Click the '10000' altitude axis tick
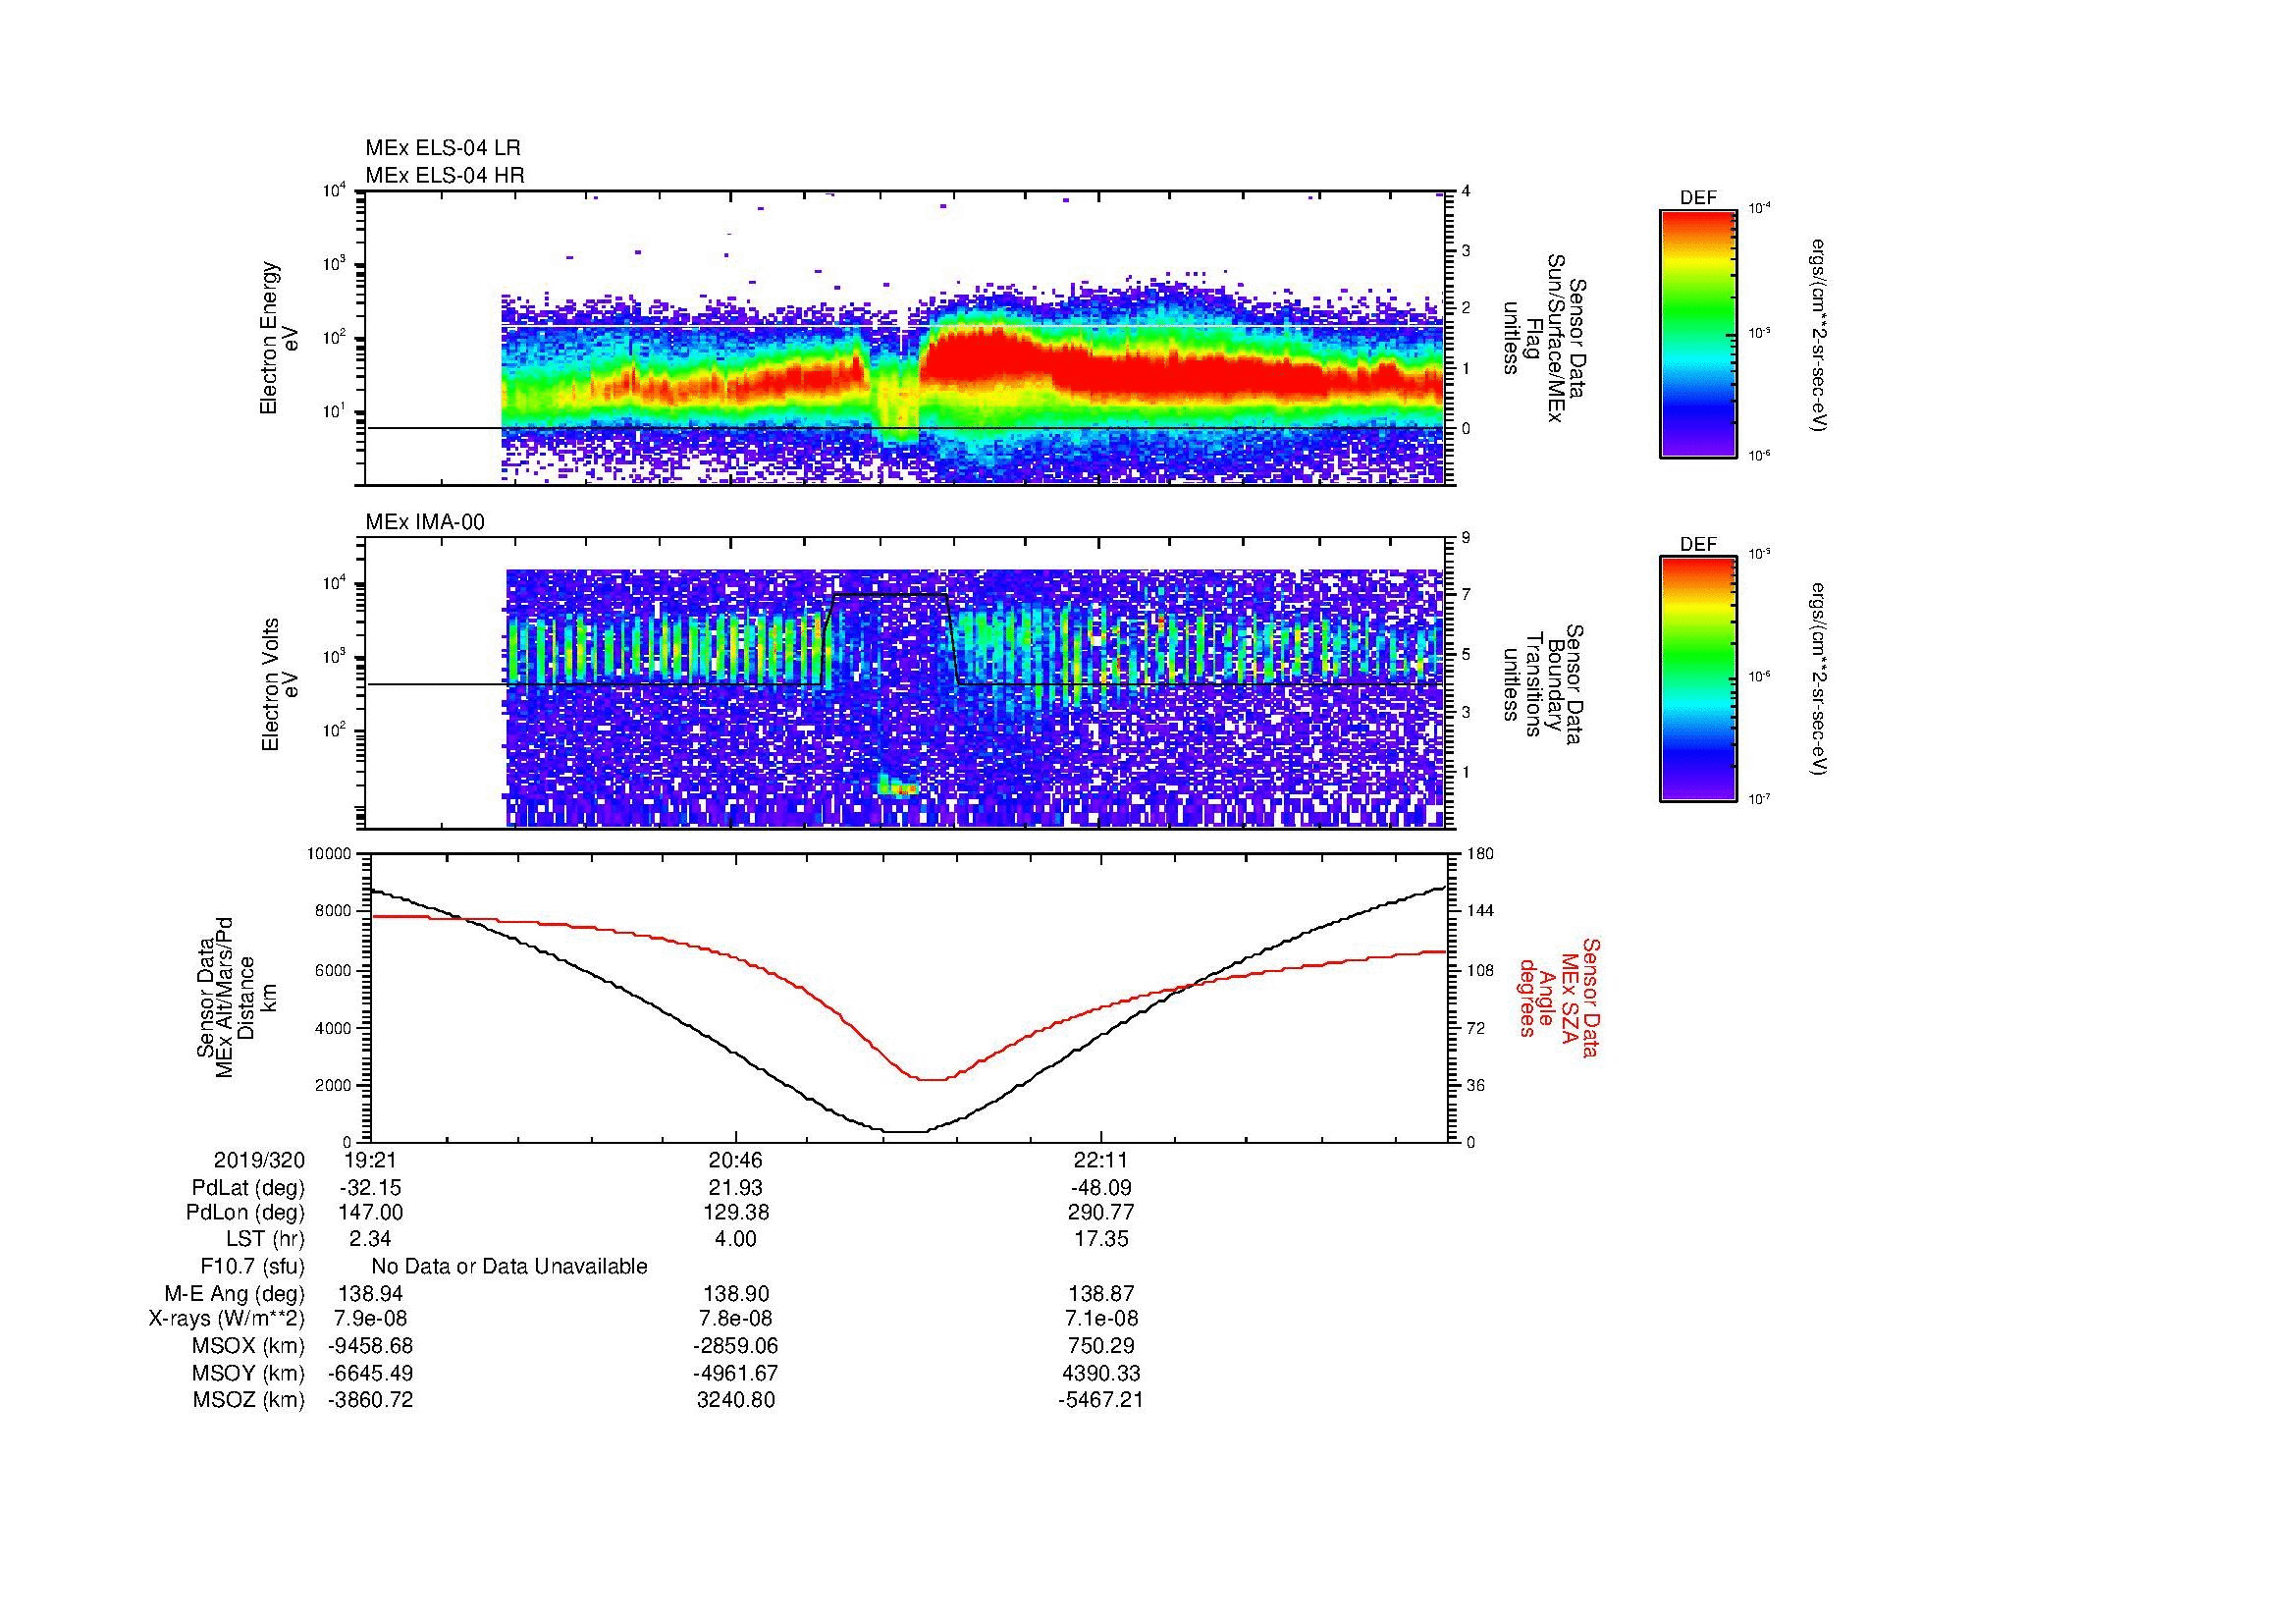 pos(331,854)
